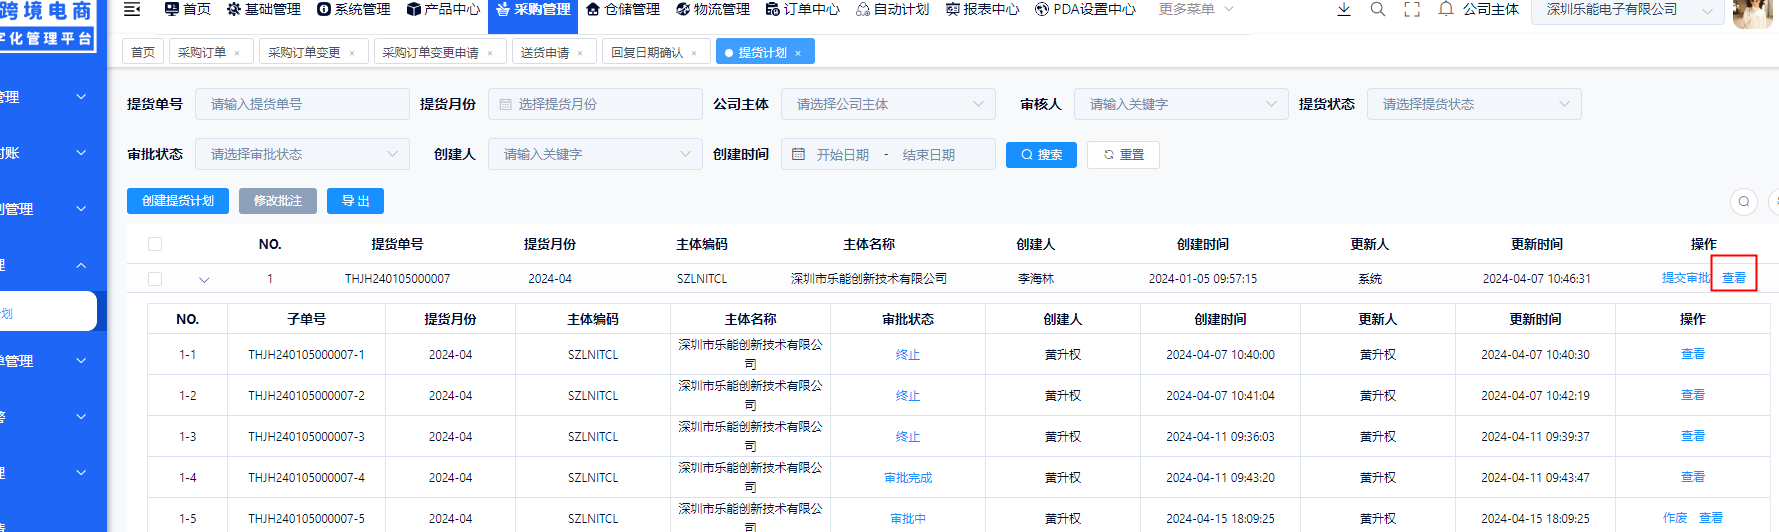
Task: Toggle fullscreen with the expand icon
Action: [x=1412, y=9]
